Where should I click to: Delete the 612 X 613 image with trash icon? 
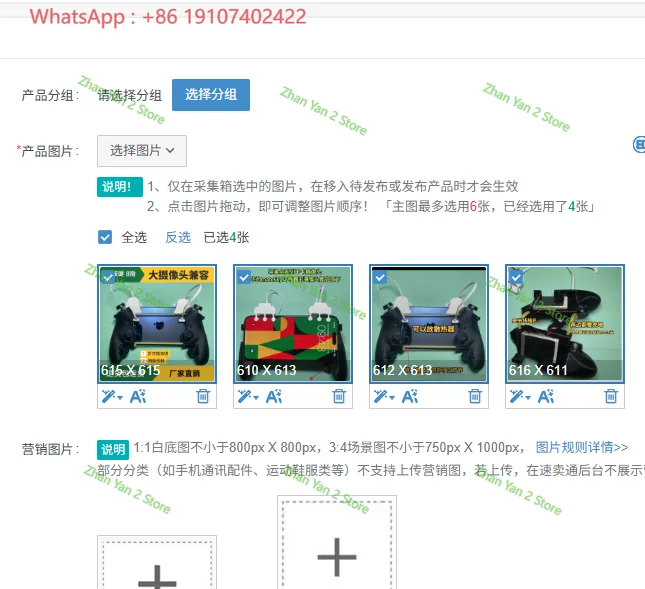475,396
